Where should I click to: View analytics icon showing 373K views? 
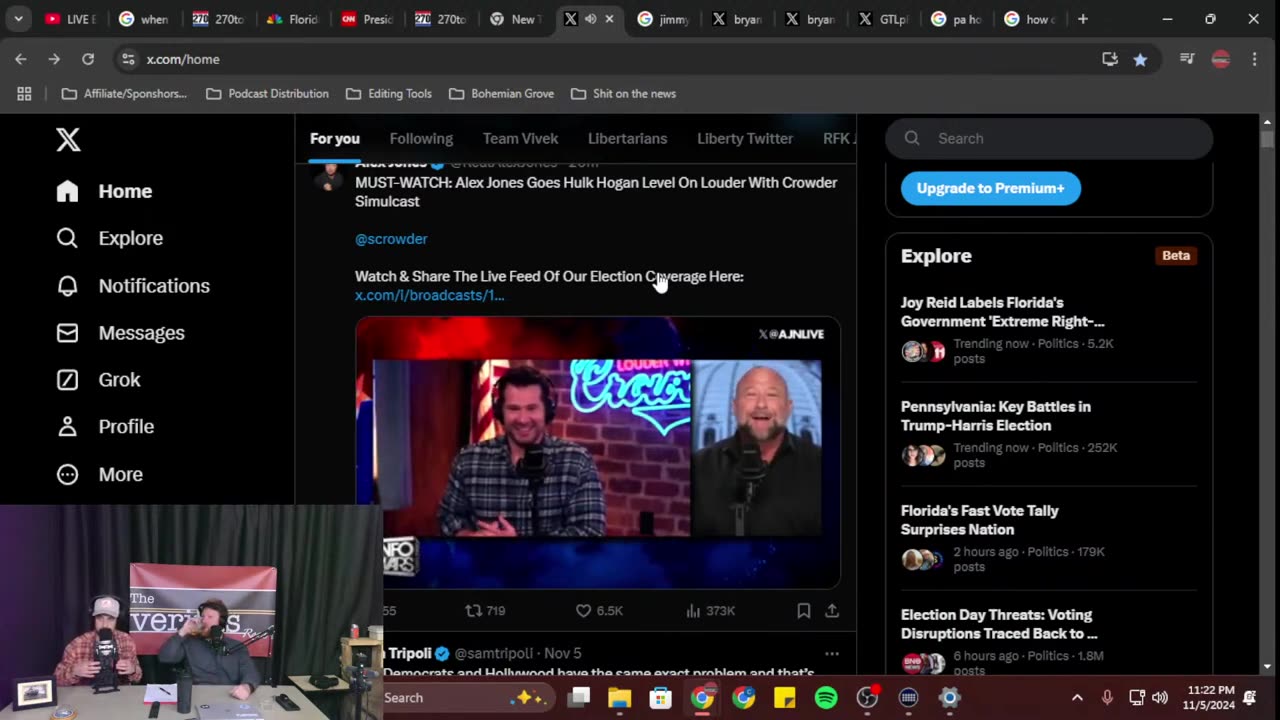[710, 610]
